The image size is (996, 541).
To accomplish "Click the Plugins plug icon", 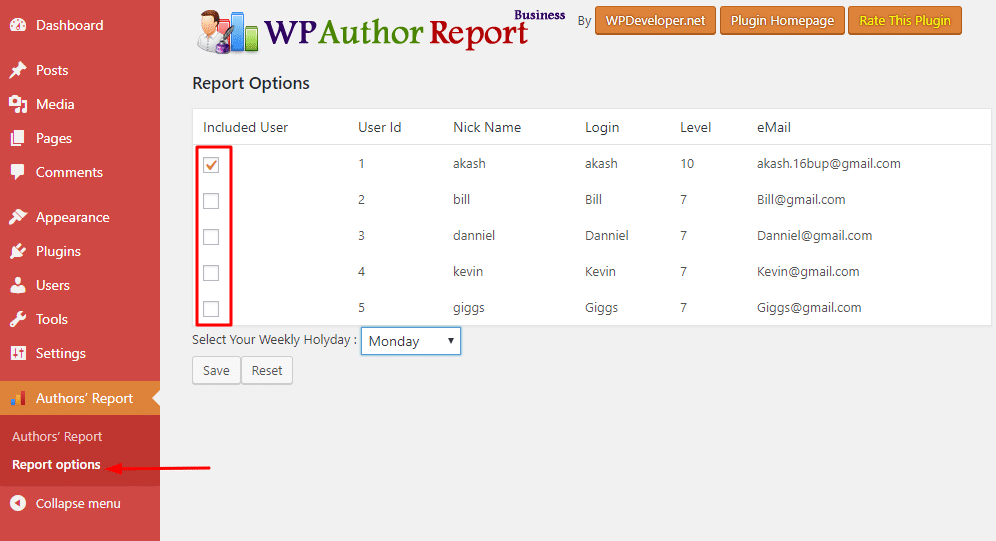I will (18, 251).
